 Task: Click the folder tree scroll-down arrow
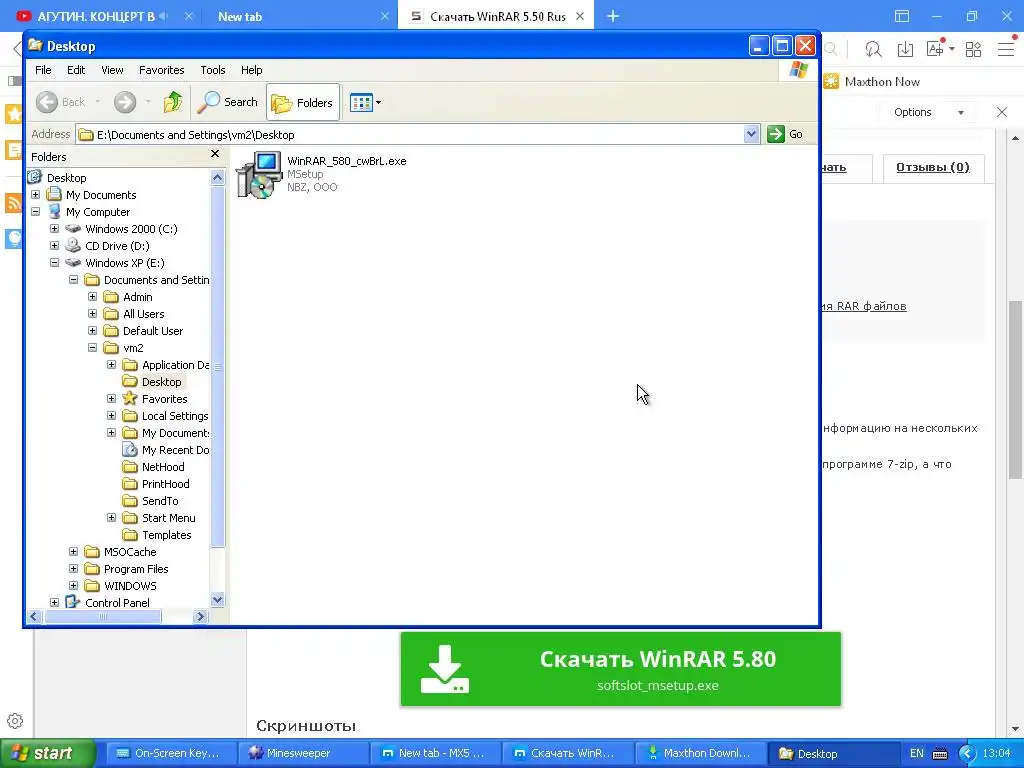[x=217, y=600]
